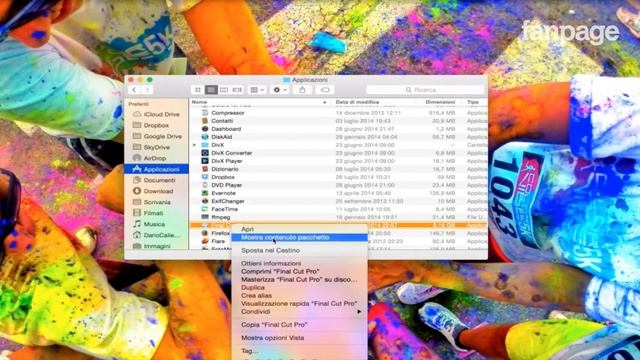Switch to list view in Finder toolbar

(x=211, y=90)
